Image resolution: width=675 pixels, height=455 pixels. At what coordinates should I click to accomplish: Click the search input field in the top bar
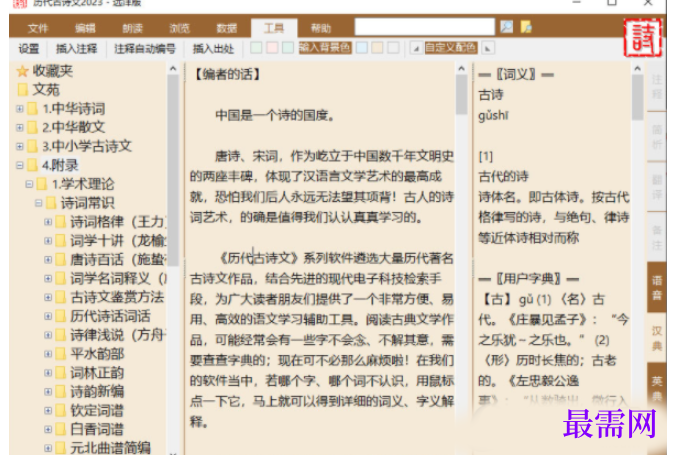point(424,27)
